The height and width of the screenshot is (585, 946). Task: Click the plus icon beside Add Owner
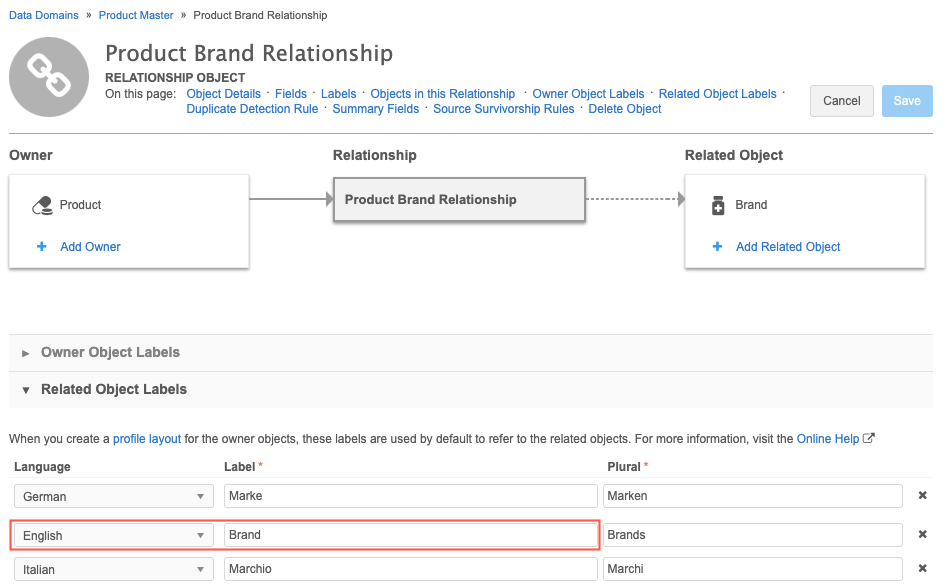(x=42, y=247)
